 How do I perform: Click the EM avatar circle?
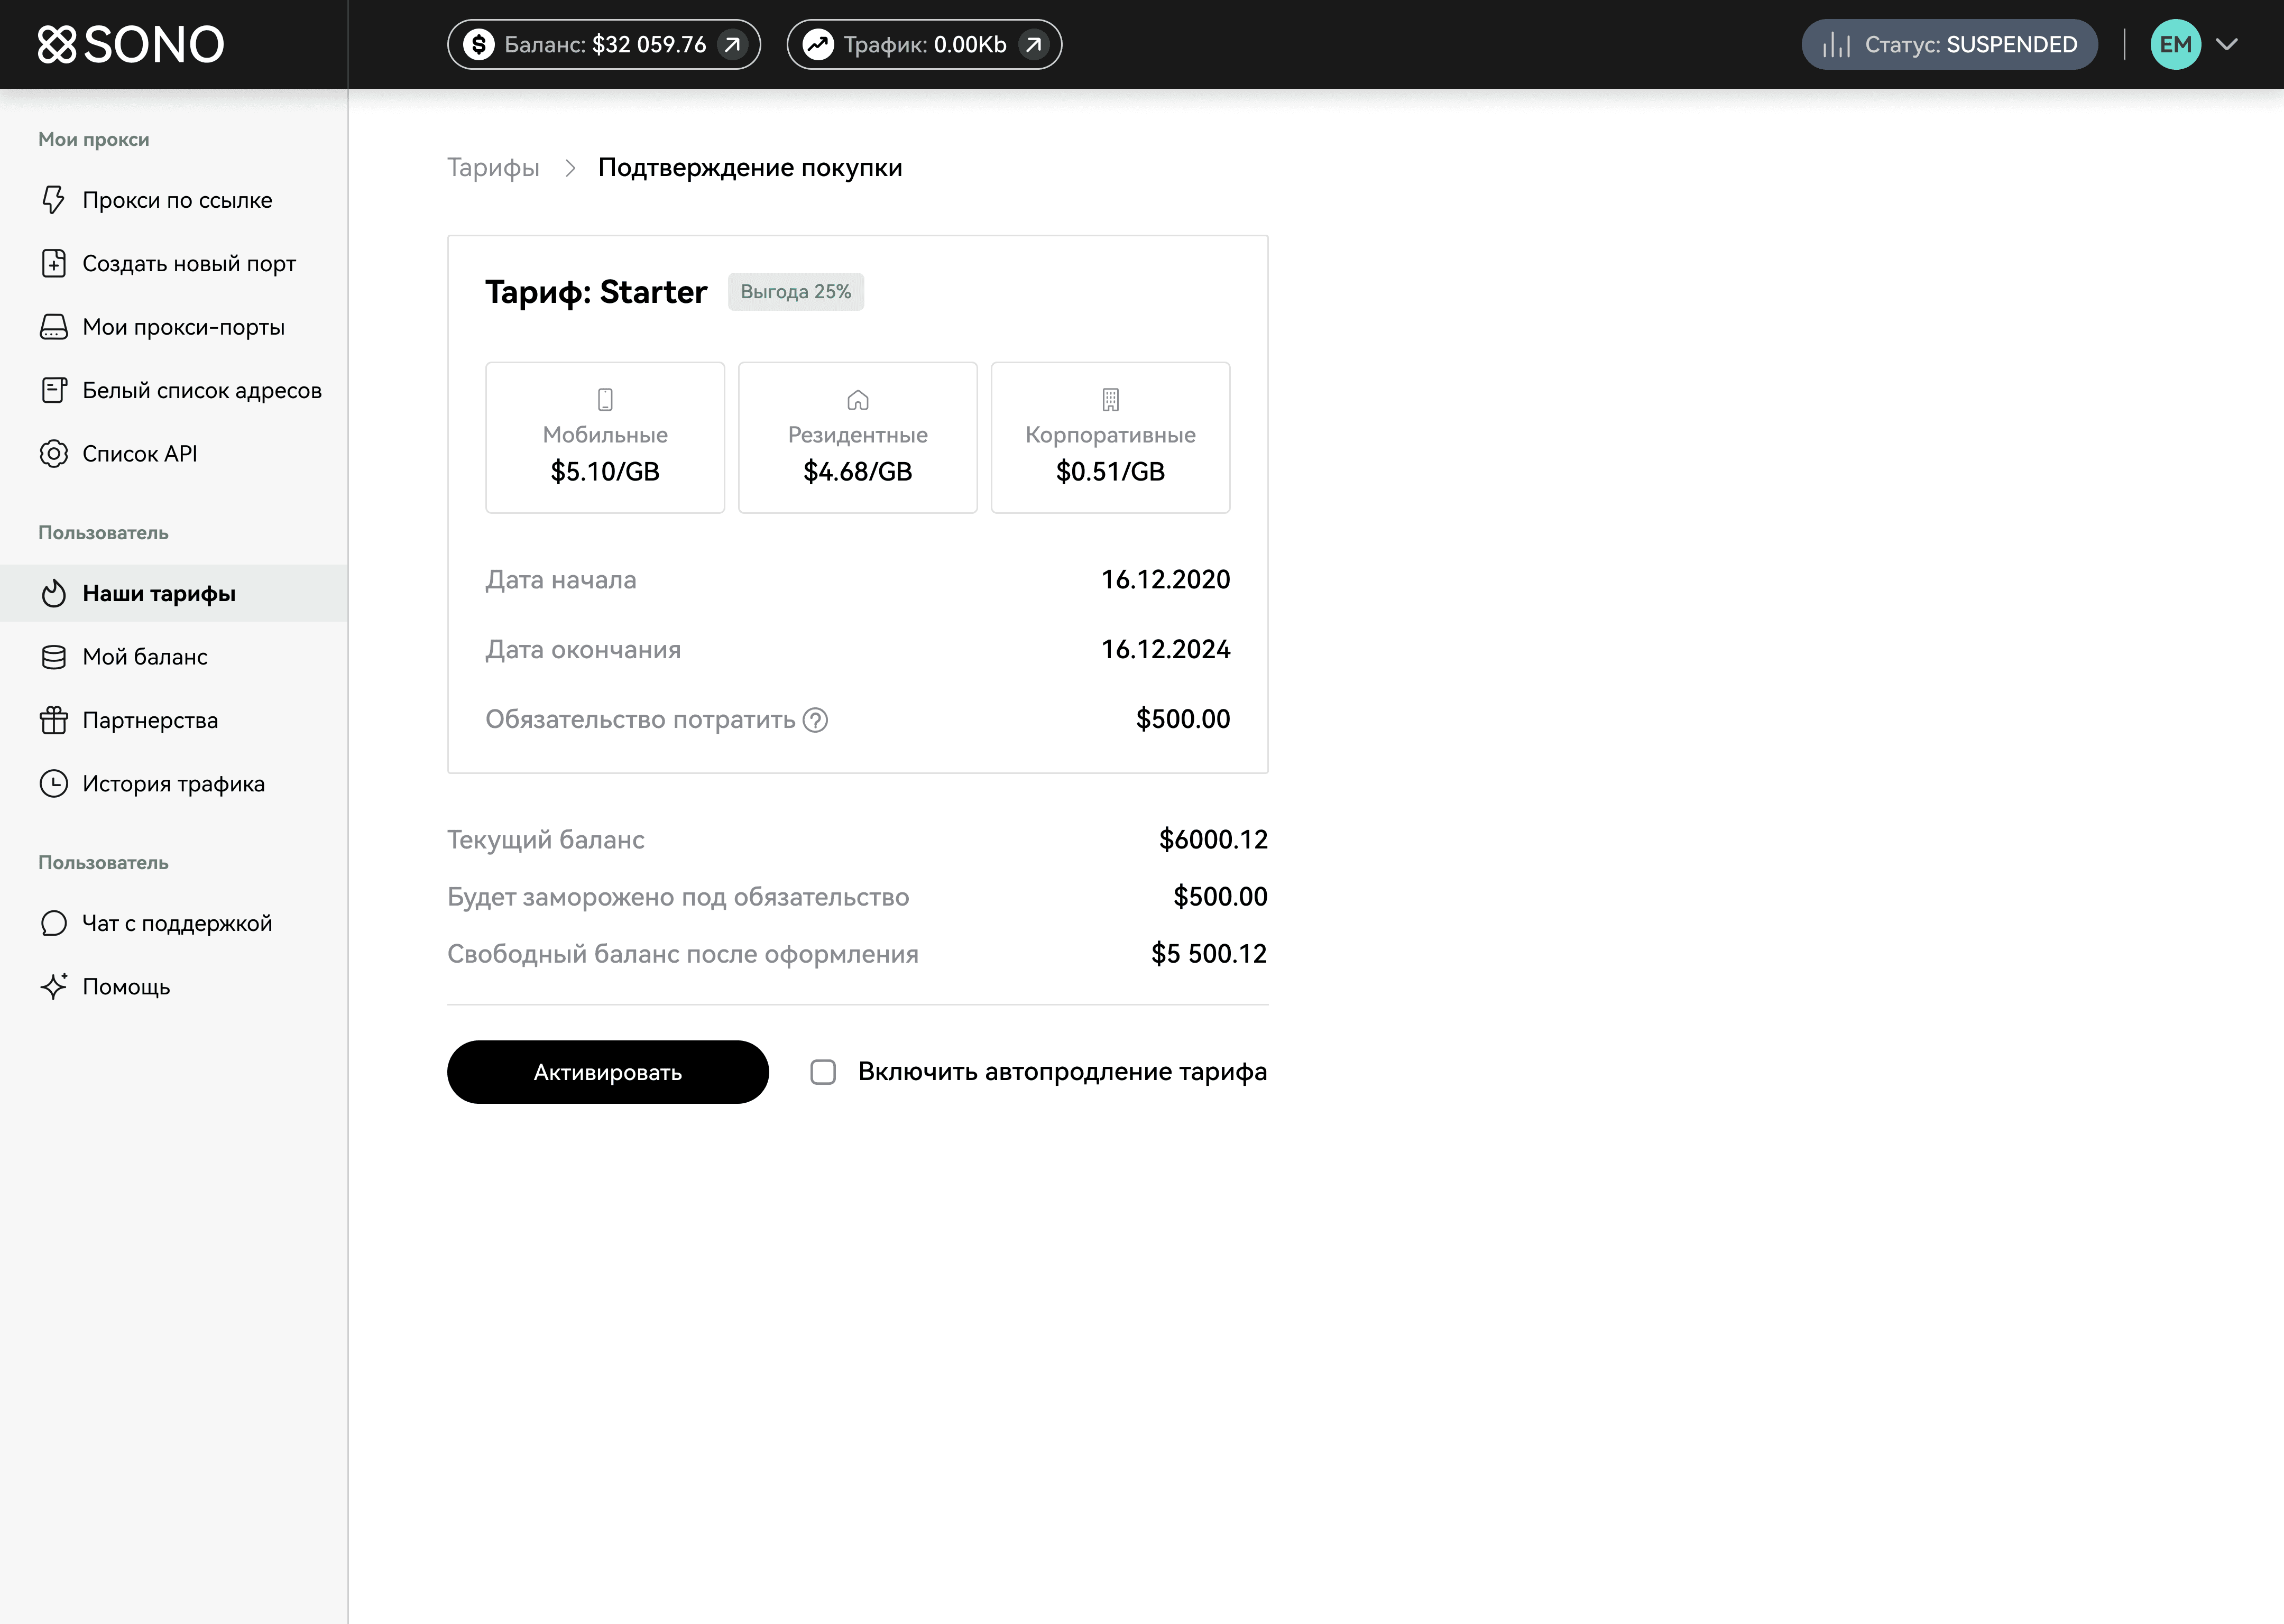click(x=2175, y=44)
